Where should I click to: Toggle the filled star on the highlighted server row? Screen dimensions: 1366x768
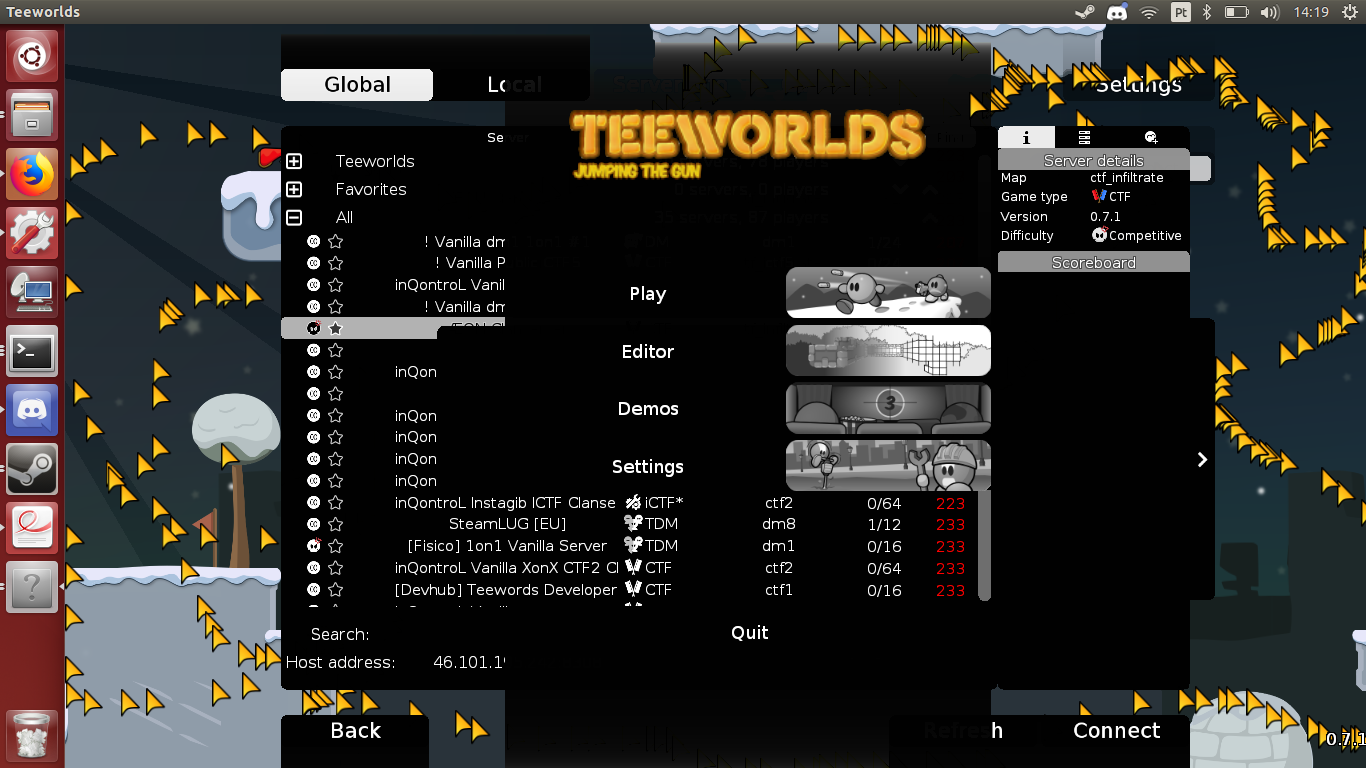336,328
